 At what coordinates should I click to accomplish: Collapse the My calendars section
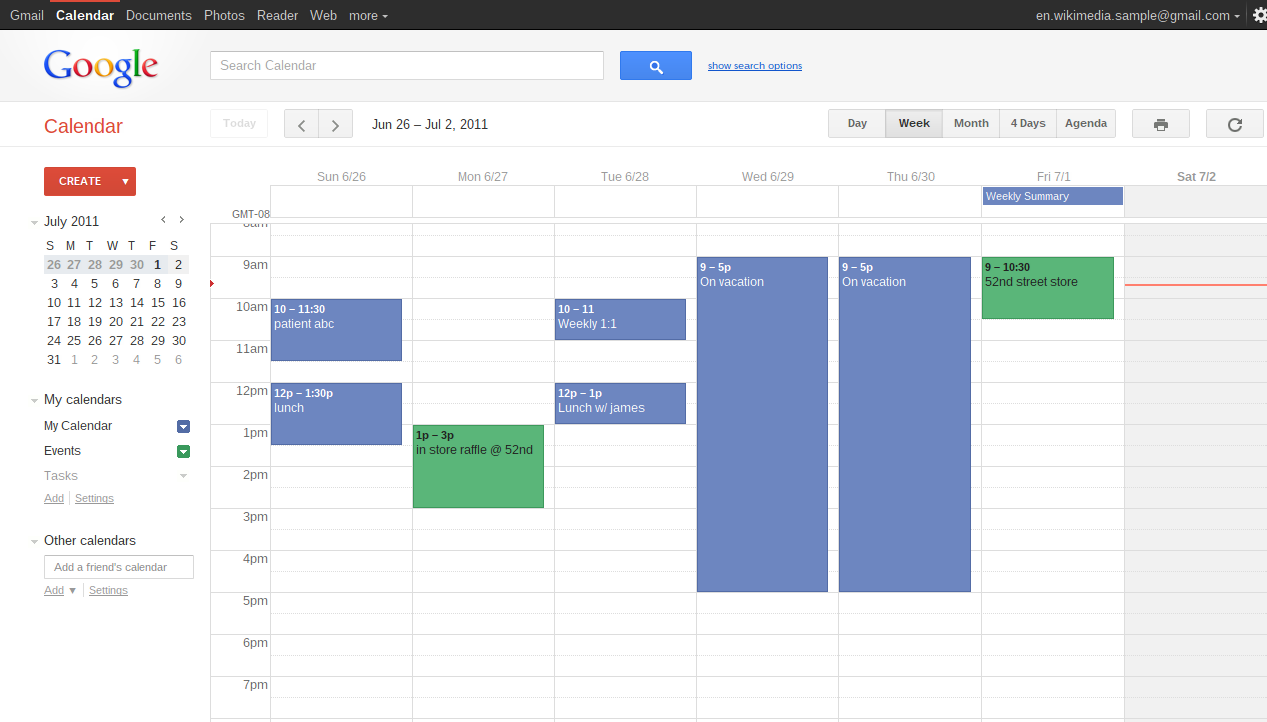click(34, 399)
